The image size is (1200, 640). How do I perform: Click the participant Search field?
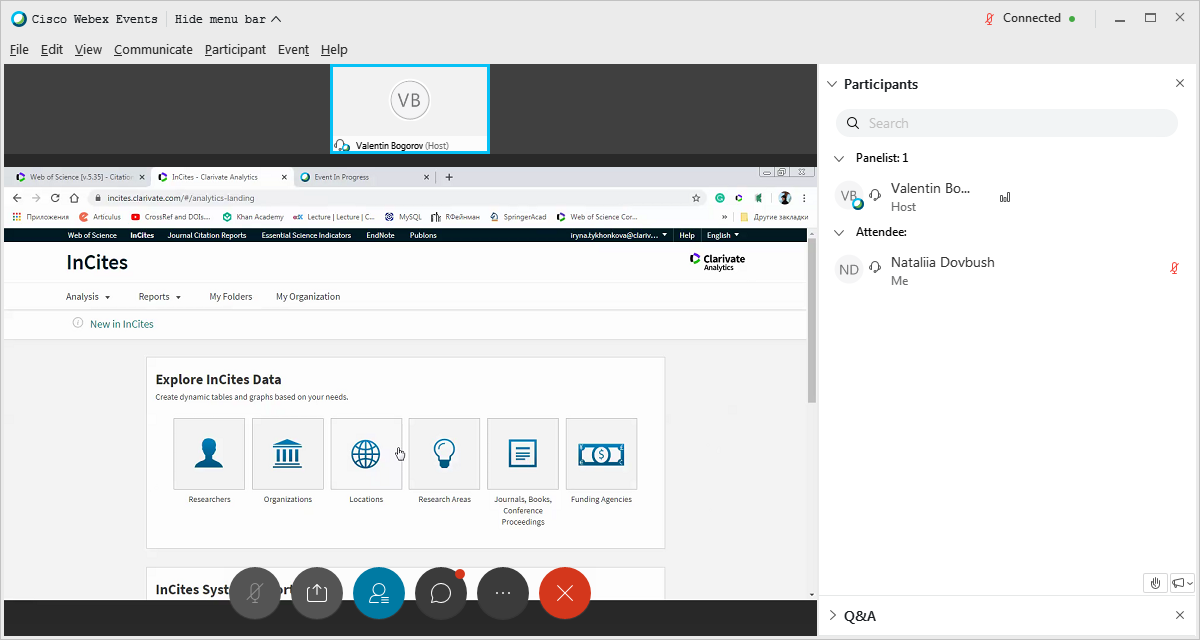click(x=1007, y=123)
